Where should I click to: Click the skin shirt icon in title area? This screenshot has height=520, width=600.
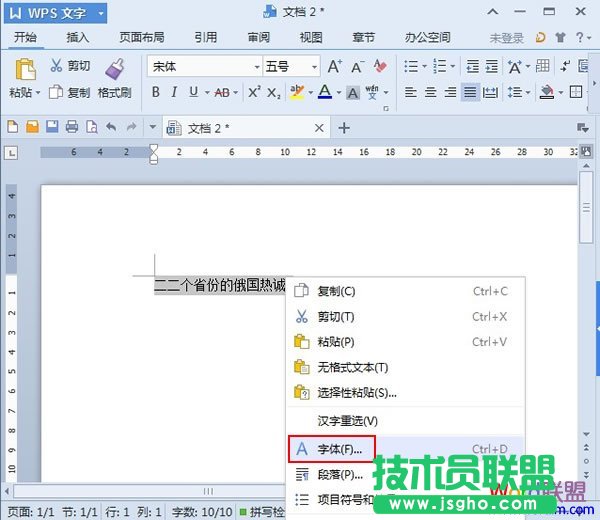point(561,37)
